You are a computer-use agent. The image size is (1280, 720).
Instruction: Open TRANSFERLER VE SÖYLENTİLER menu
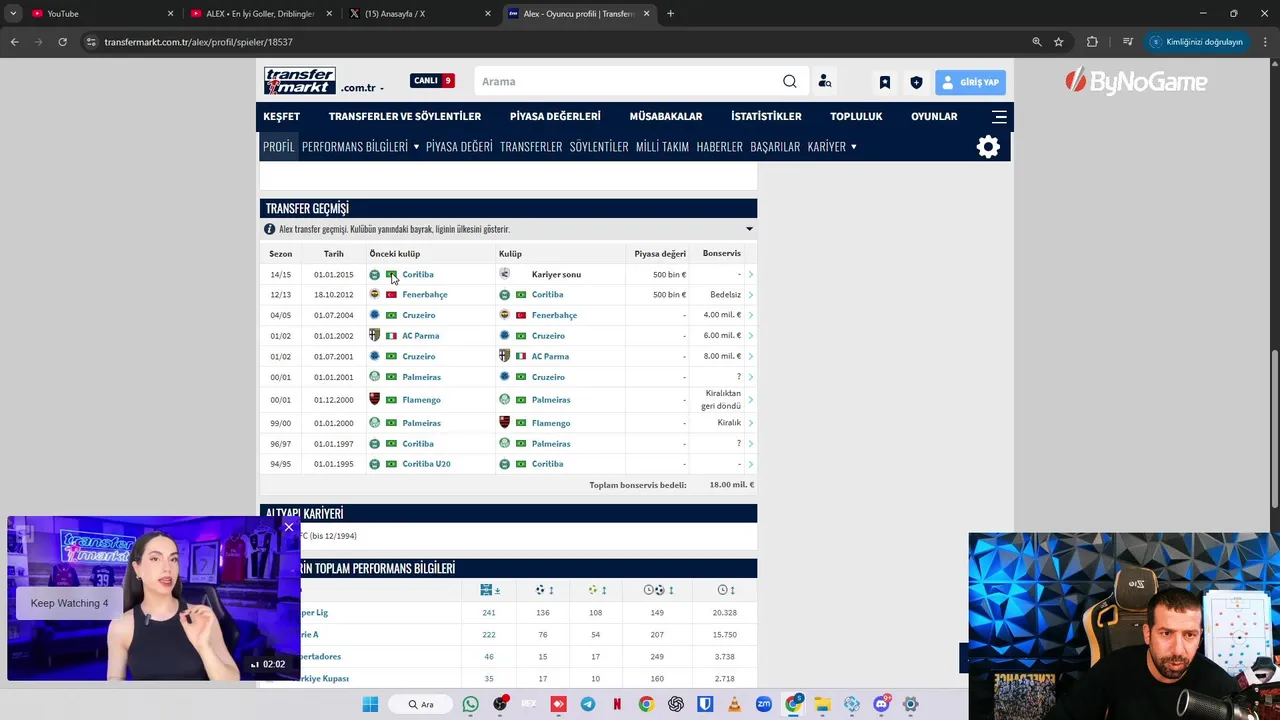[x=405, y=116]
